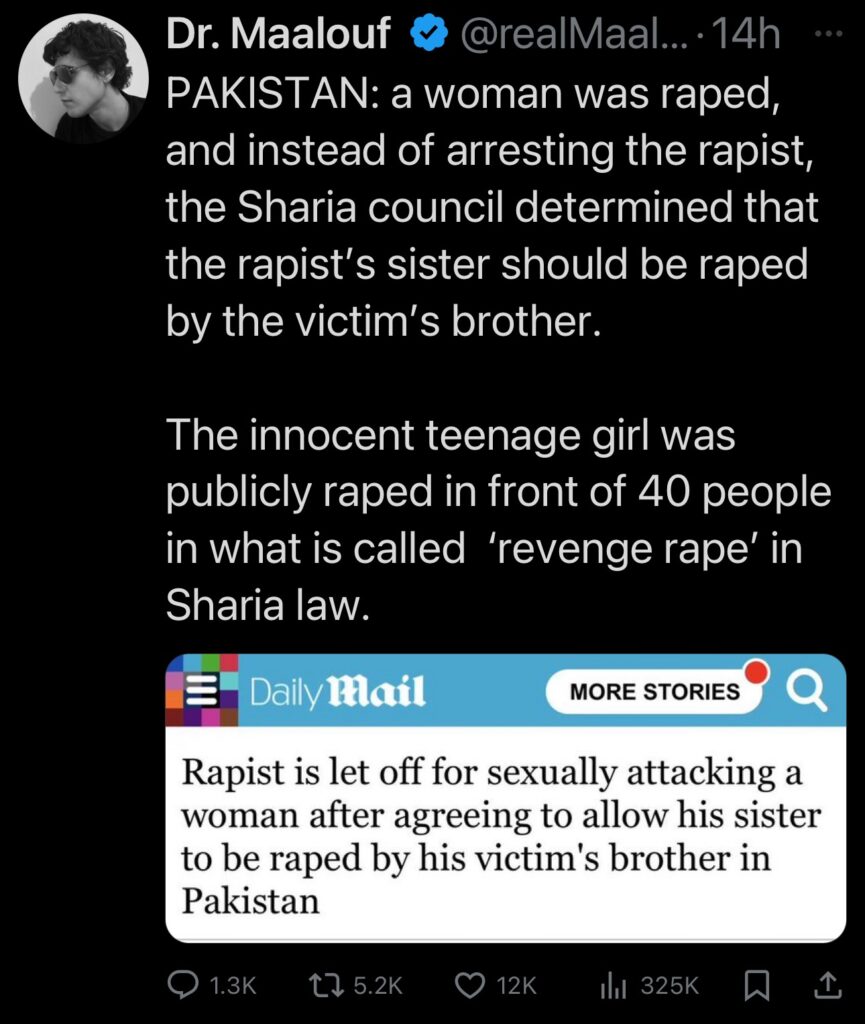Screen dimensions: 865x1024
Task: Click the red notification dot
Action: (x=757, y=671)
